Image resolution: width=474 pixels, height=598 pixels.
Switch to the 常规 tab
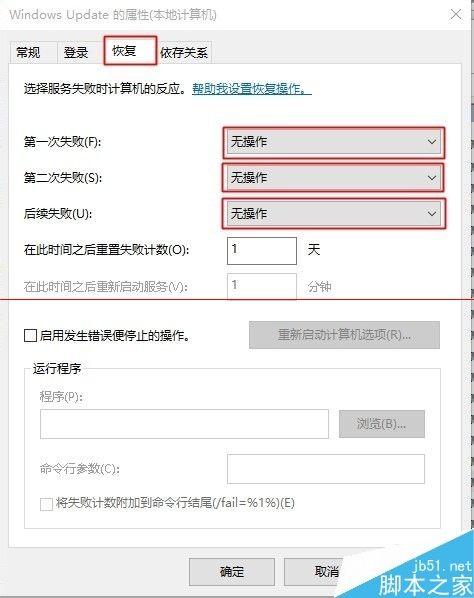coord(28,52)
